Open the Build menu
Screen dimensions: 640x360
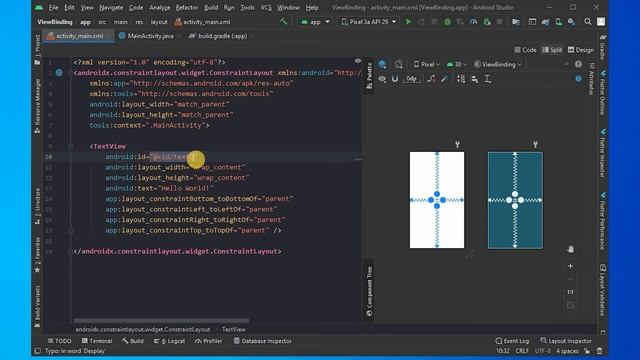211,7
